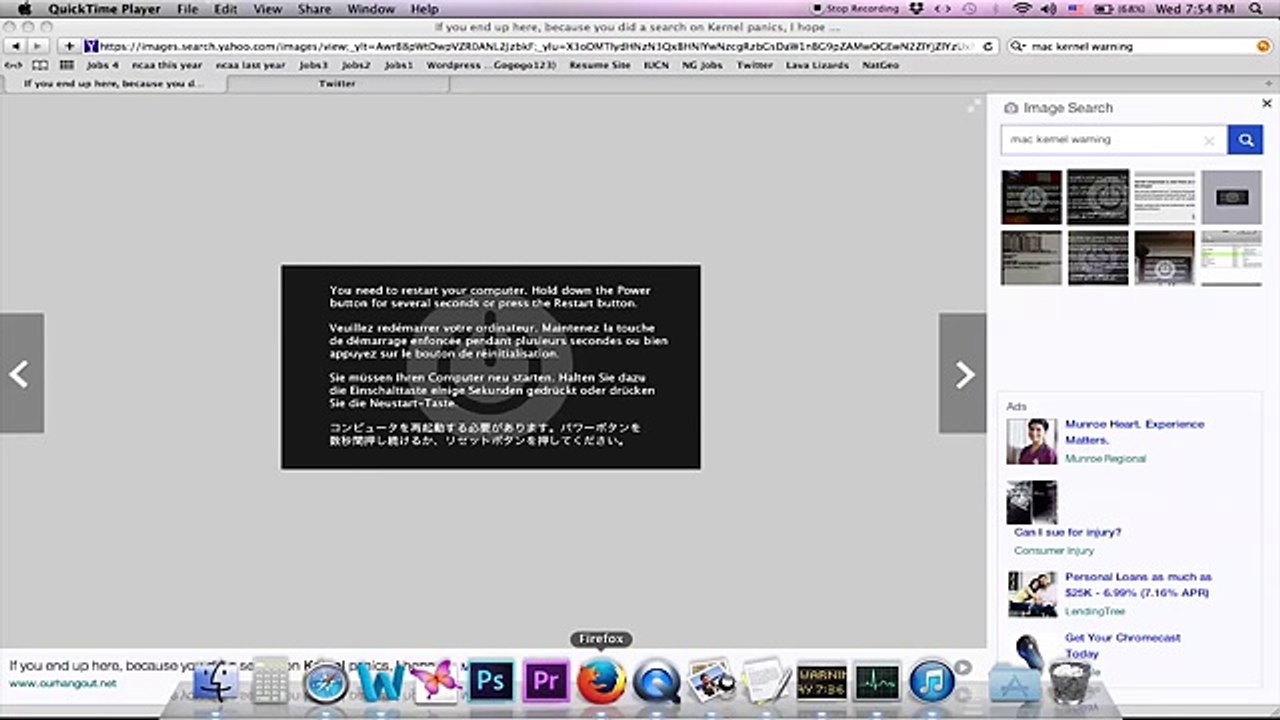Launch Photoshop from the dock
The image size is (1280, 720).
[x=491, y=682]
